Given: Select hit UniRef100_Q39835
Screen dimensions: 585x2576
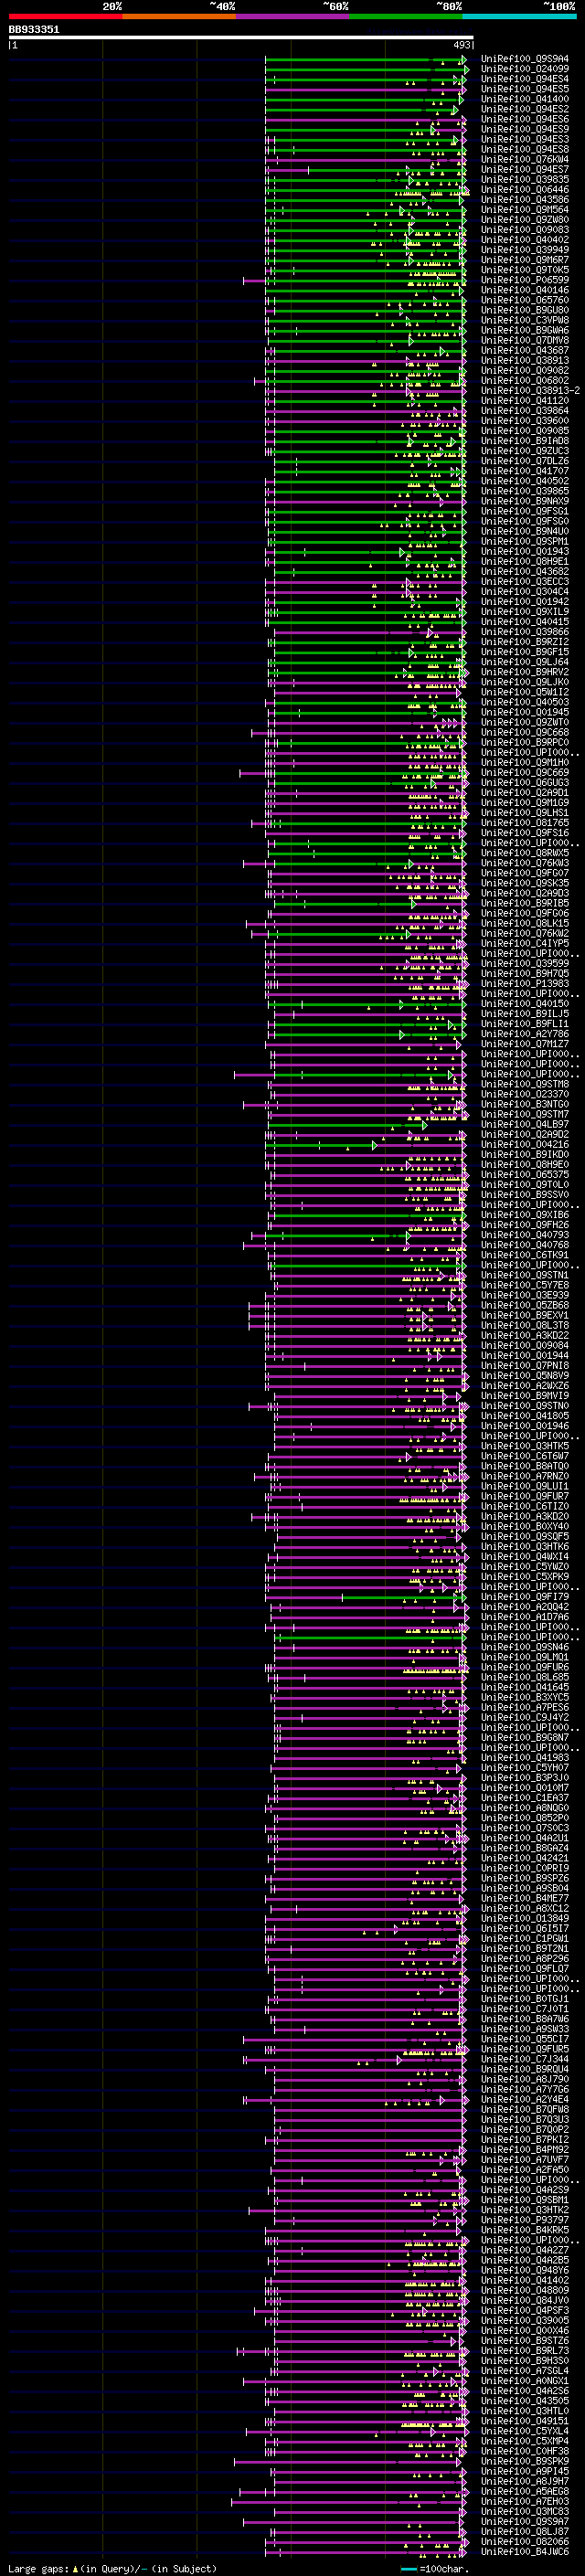Looking at the screenshot, I should [x=525, y=179].
